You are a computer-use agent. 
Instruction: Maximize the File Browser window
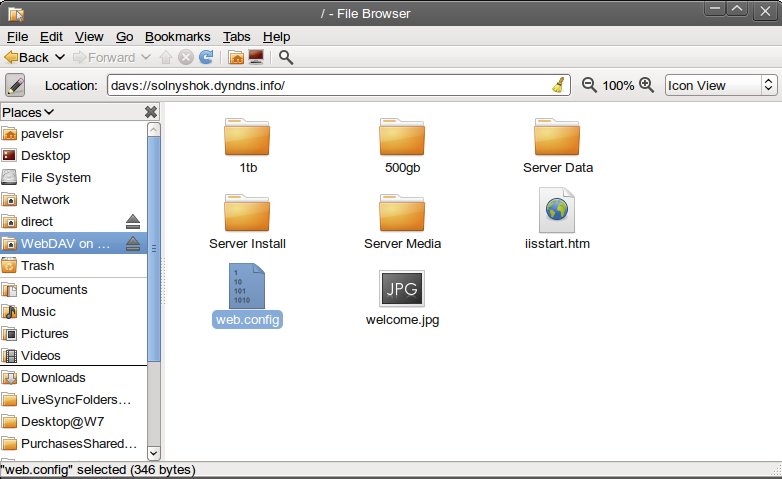tap(737, 9)
